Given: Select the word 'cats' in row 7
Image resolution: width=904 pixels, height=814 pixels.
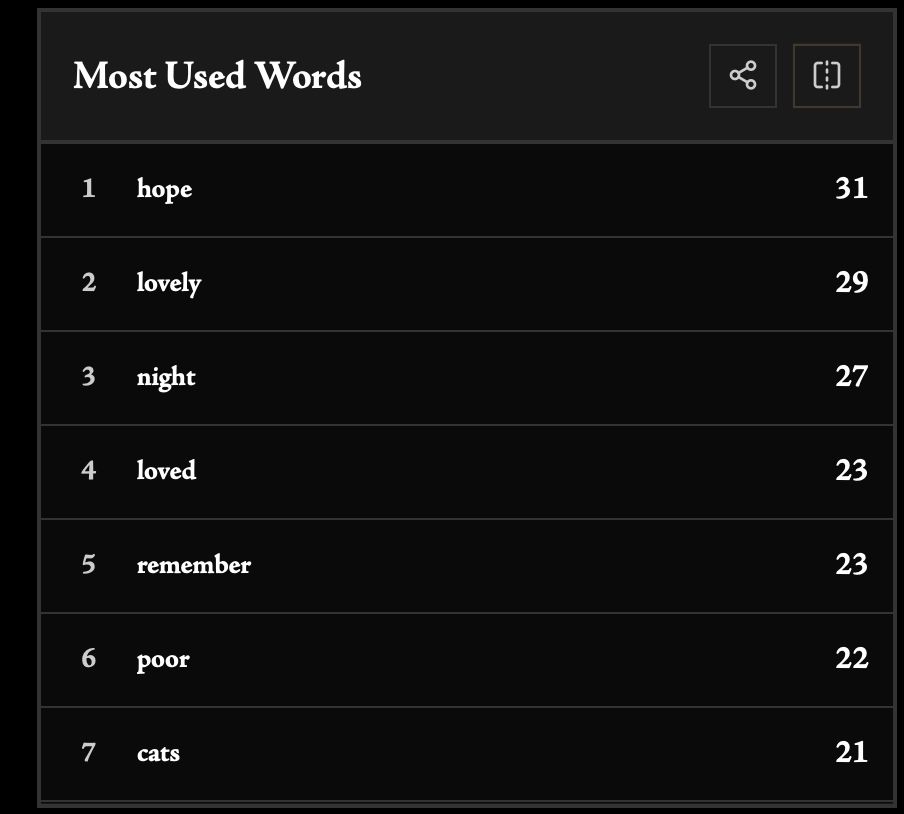Looking at the screenshot, I should [158, 752].
